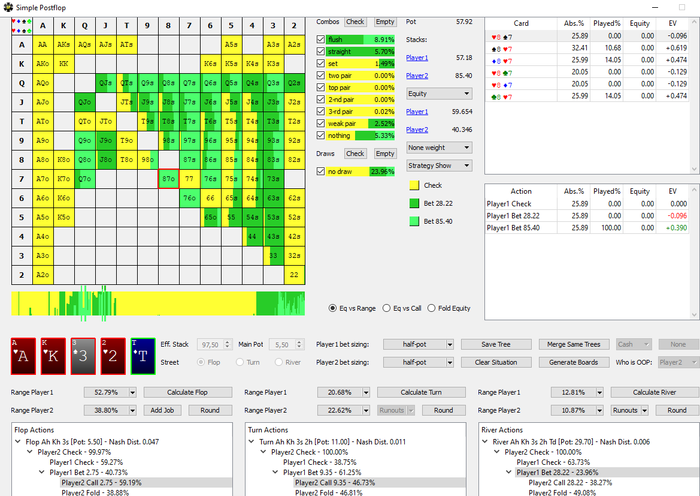Click the Calculate River button

coord(654,392)
